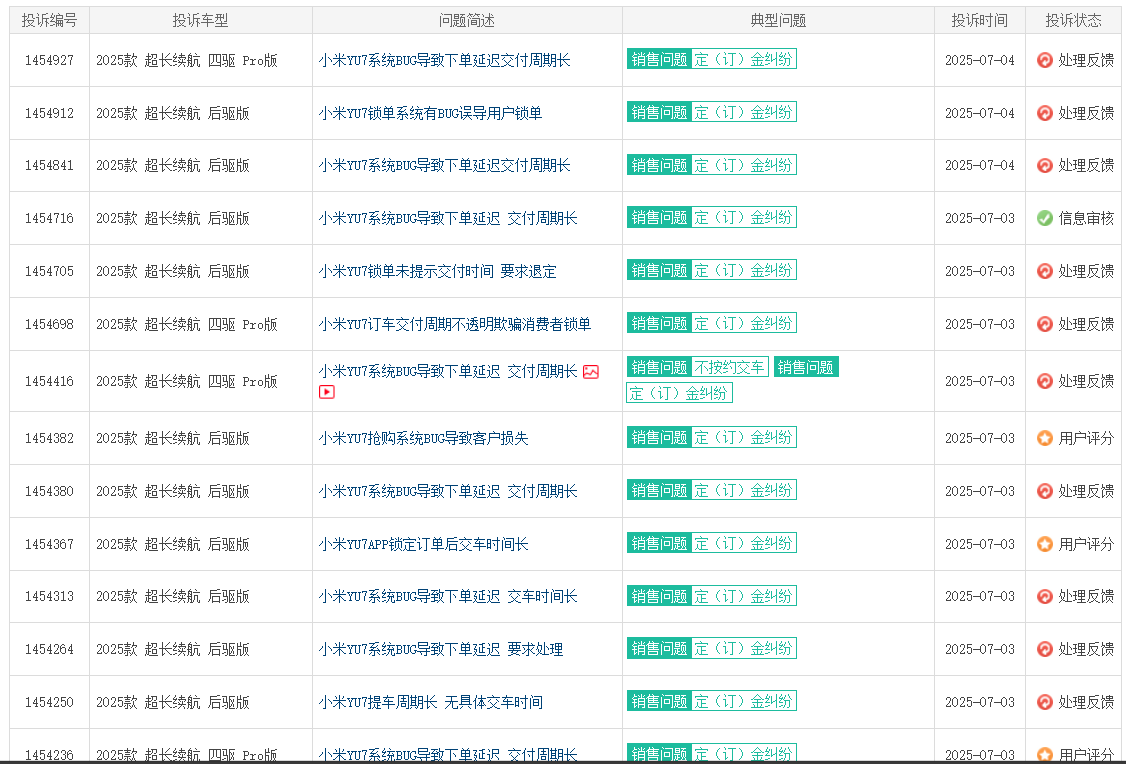Click the 投诉时间 column header
This screenshot has width=1126, height=764.
click(x=980, y=21)
